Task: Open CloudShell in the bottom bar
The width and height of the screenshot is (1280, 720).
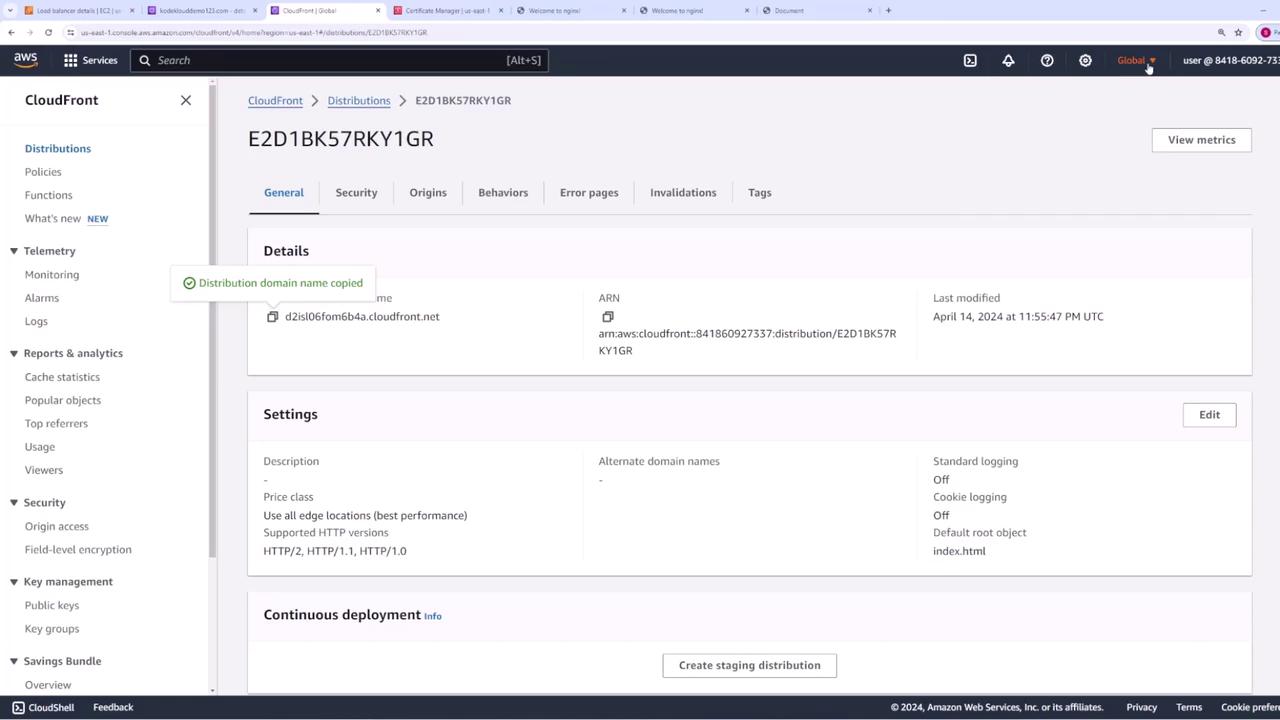Action: (43, 707)
